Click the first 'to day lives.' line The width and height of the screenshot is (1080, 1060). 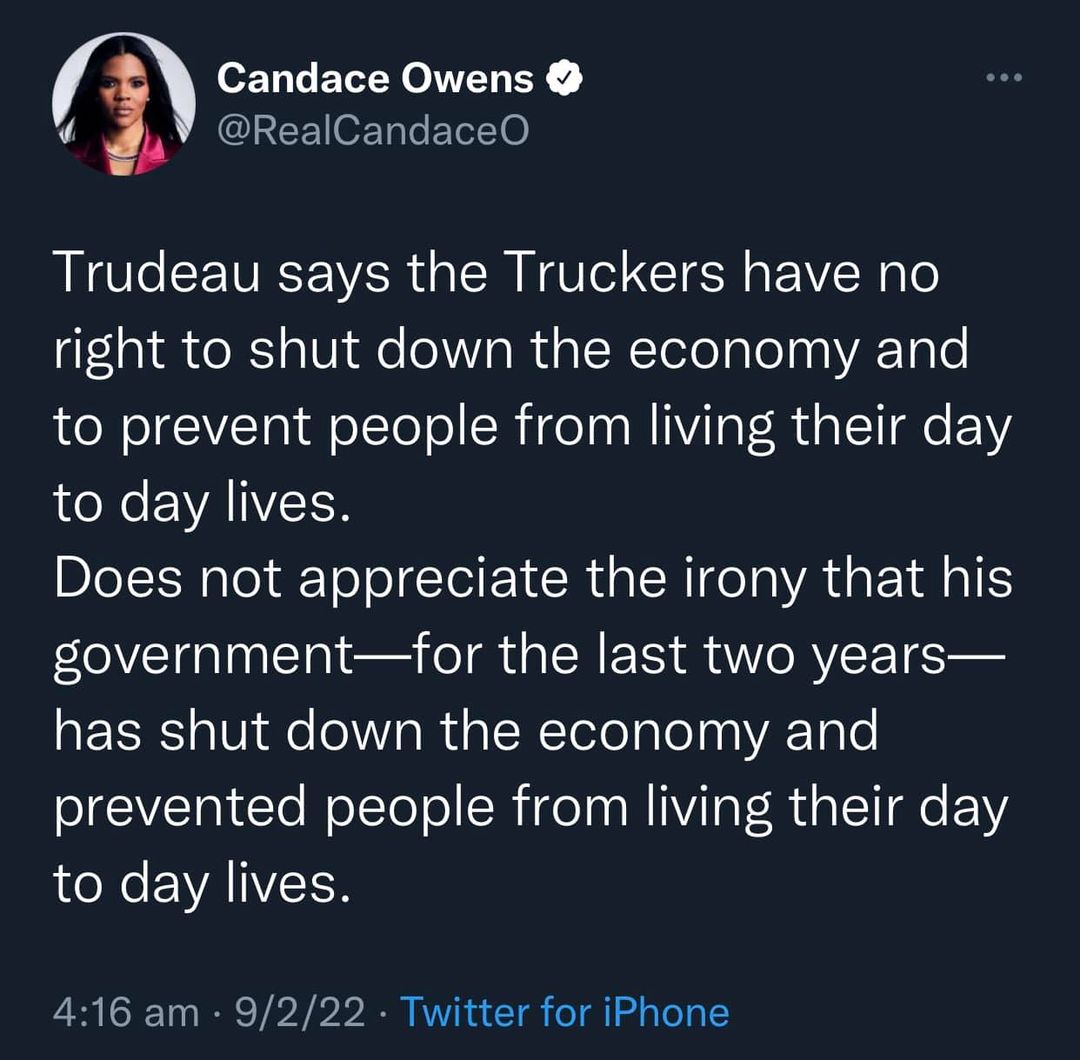(202, 504)
